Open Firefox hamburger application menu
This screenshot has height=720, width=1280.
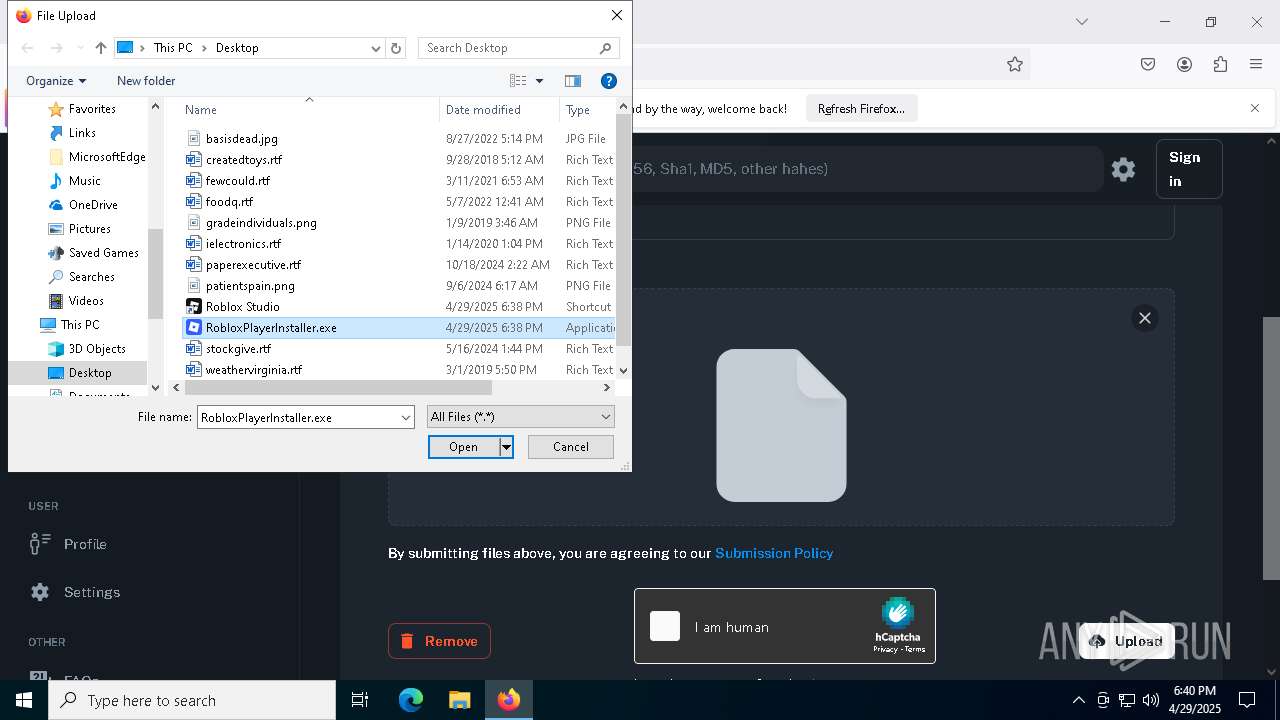(x=1256, y=64)
